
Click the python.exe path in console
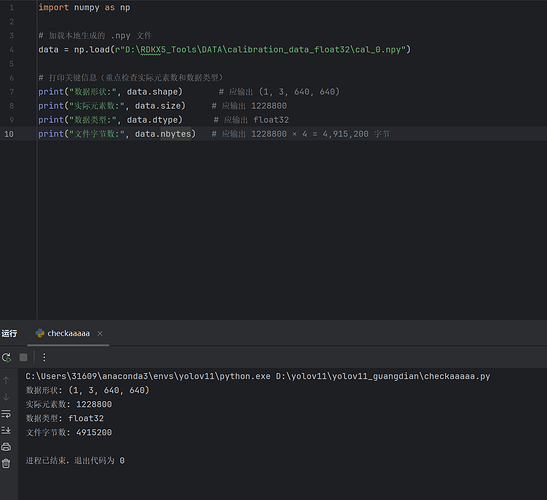[148, 376]
